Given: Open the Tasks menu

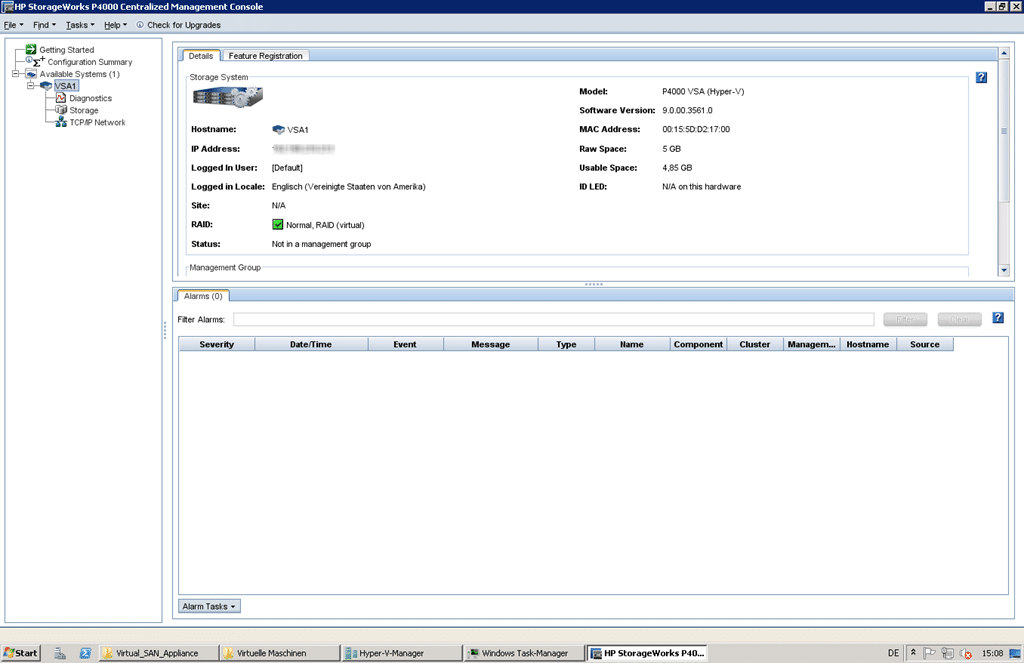Looking at the screenshot, I should pyautogui.click(x=80, y=25).
